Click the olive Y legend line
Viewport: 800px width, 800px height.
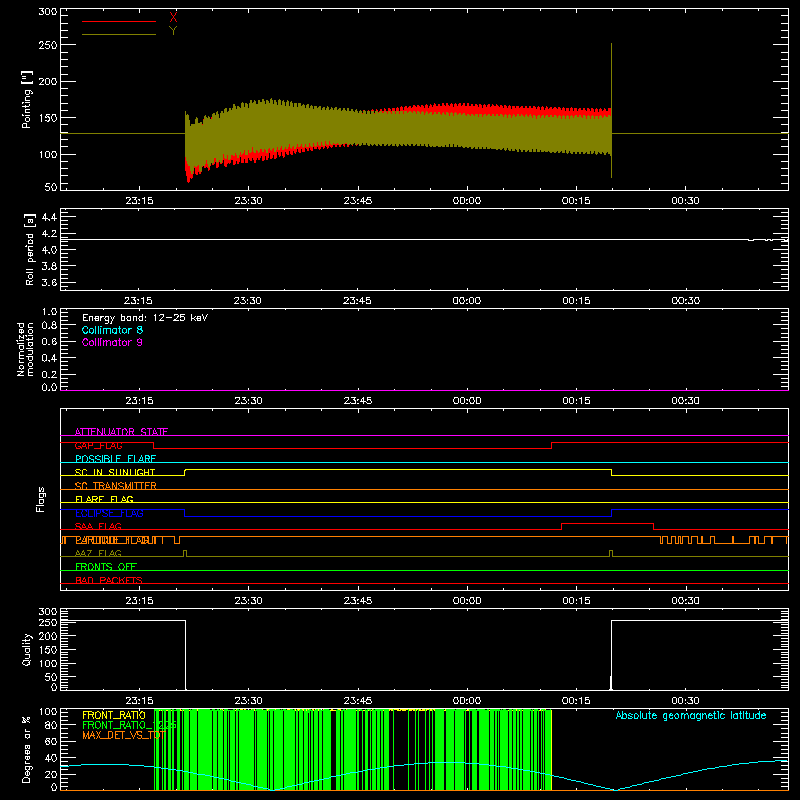[119, 34]
